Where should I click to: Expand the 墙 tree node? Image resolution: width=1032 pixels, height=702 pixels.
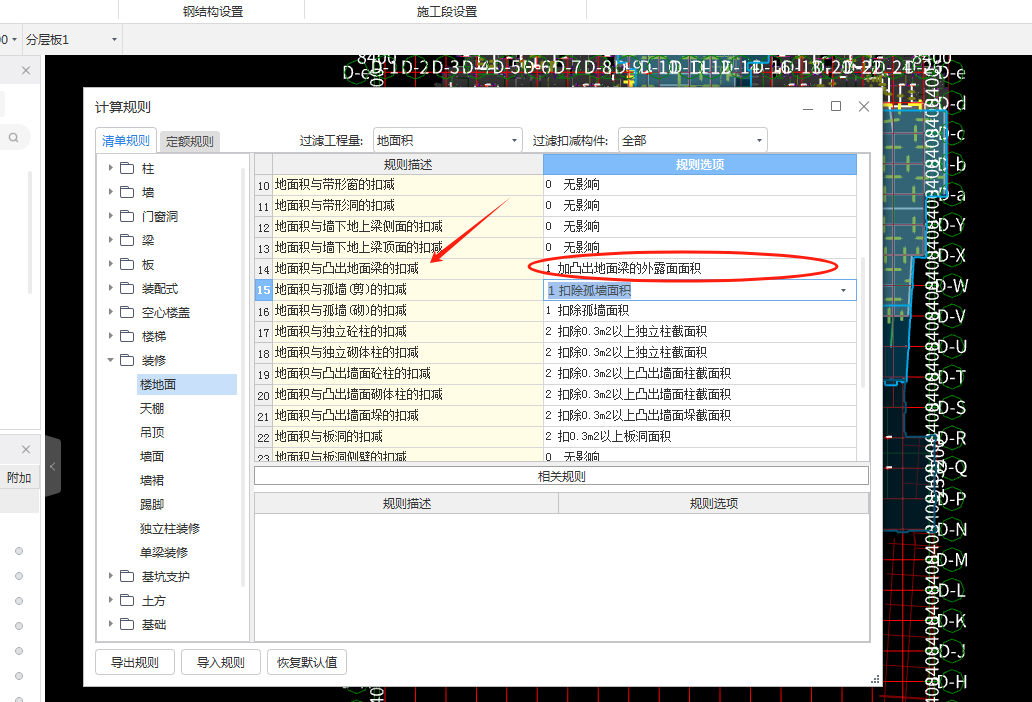pos(111,192)
